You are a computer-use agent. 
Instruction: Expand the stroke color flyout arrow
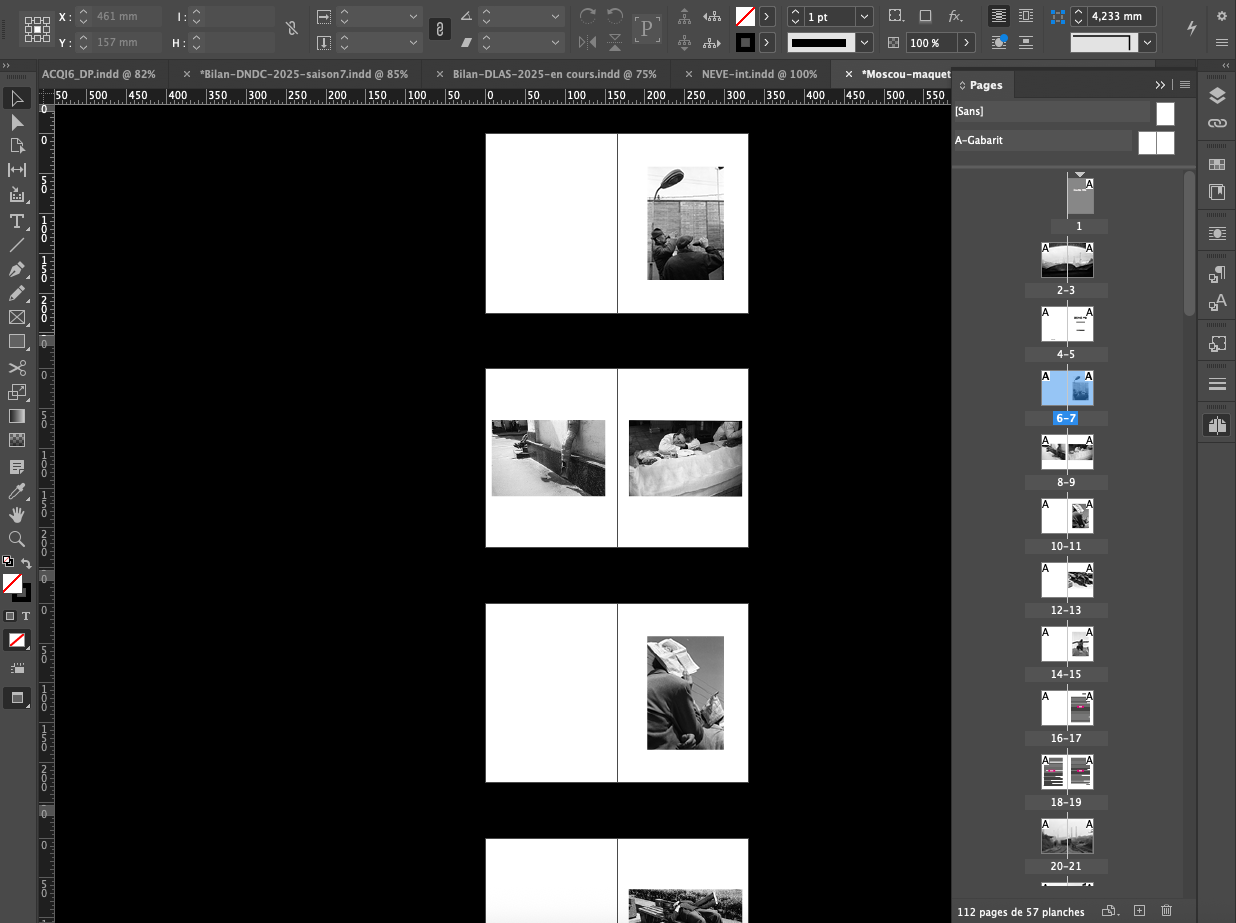click(x=767, y=42)
